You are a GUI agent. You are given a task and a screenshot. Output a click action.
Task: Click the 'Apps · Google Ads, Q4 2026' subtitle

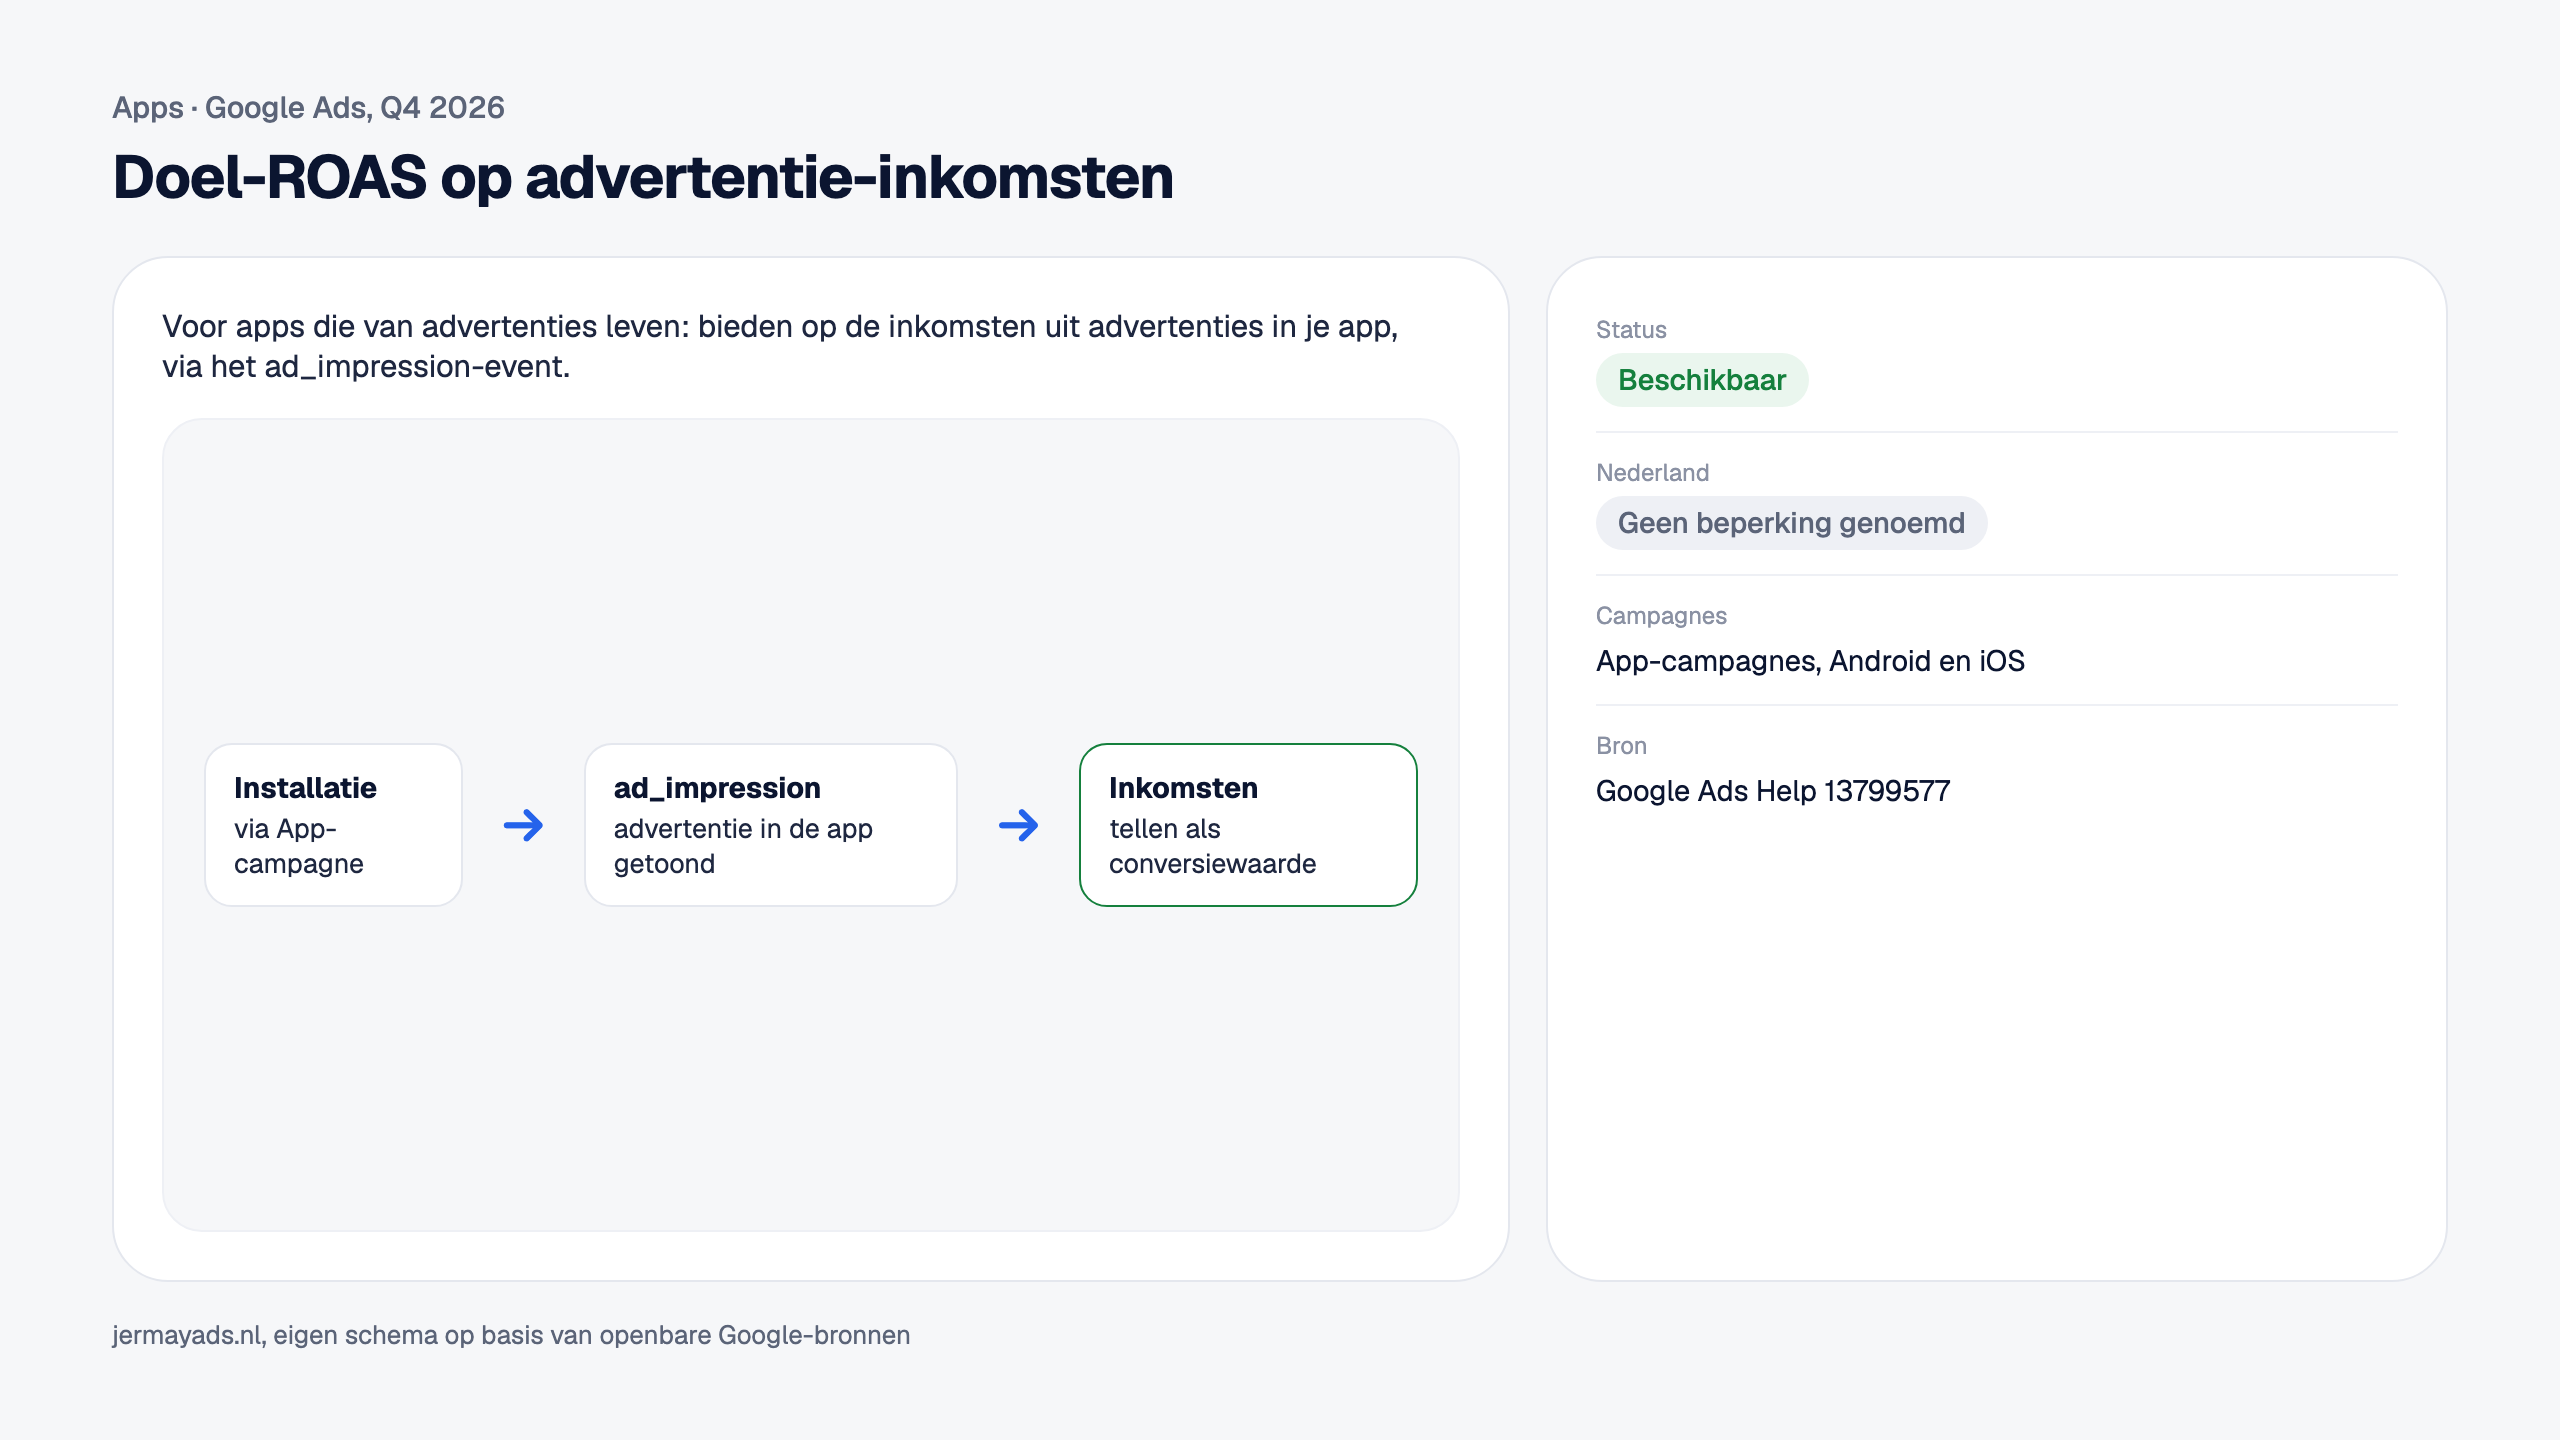pos(308,107)
